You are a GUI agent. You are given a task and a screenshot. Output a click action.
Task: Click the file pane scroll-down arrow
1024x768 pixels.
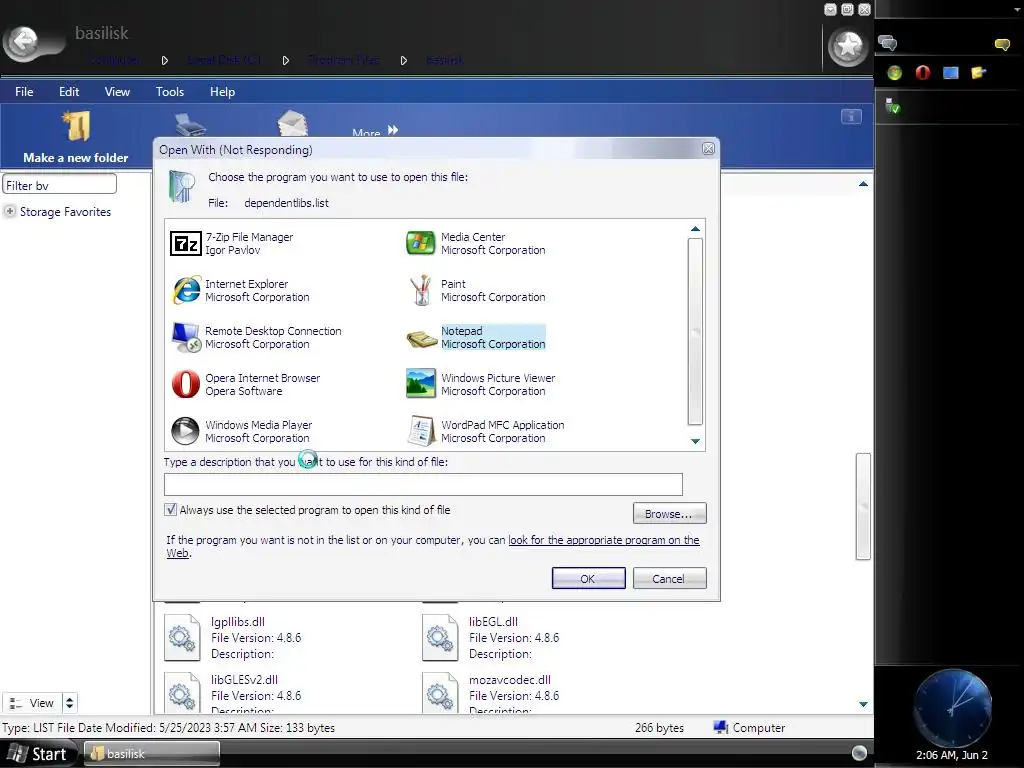[863, 704]
